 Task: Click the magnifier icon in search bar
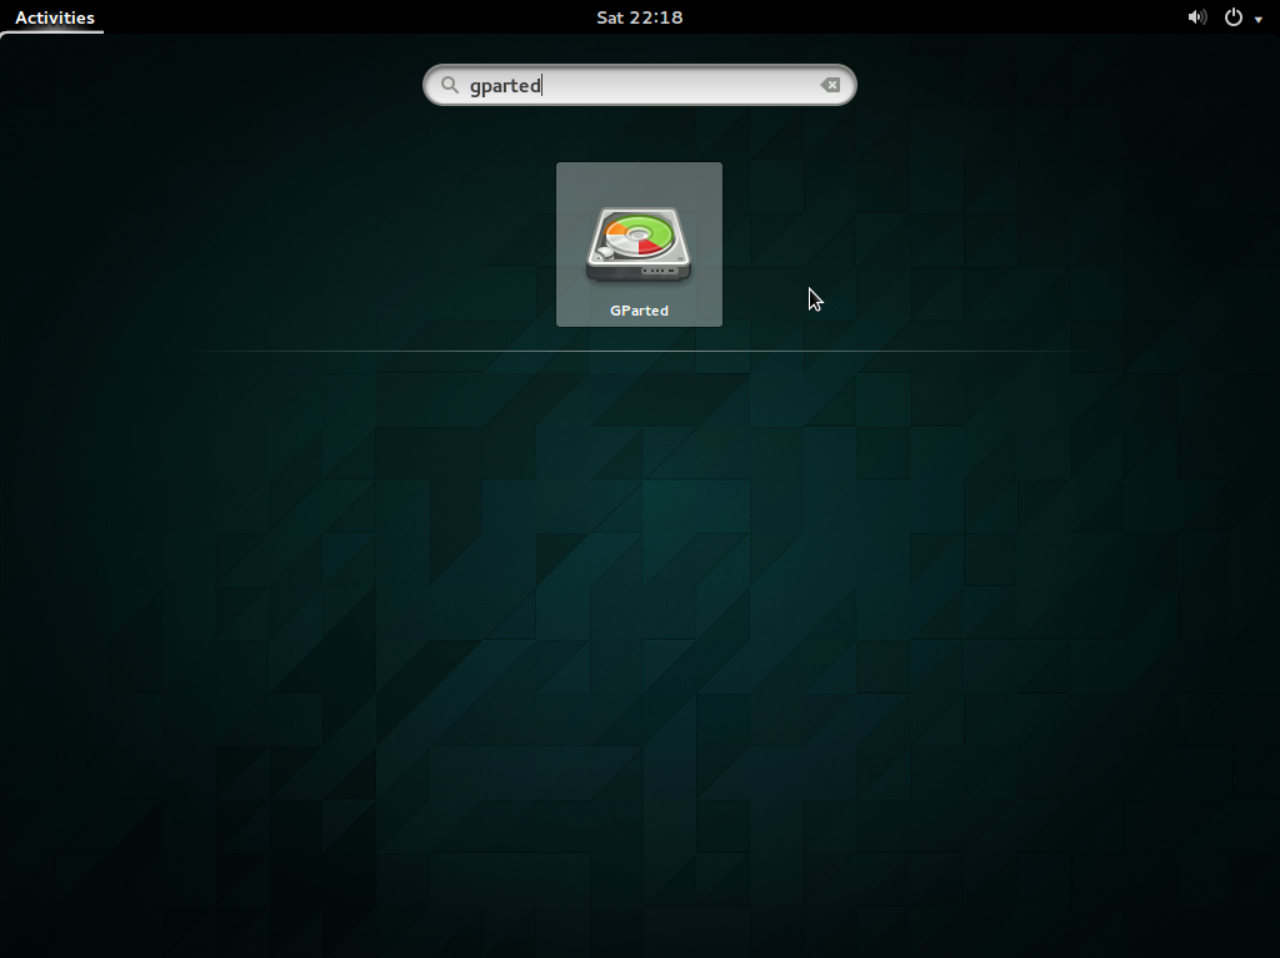pos(450,85)
